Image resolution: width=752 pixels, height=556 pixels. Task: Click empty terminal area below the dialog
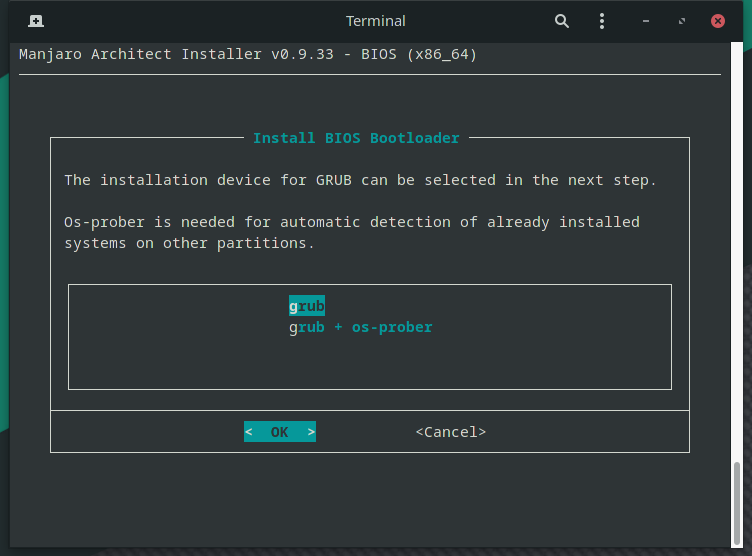[x=370, y=500]
